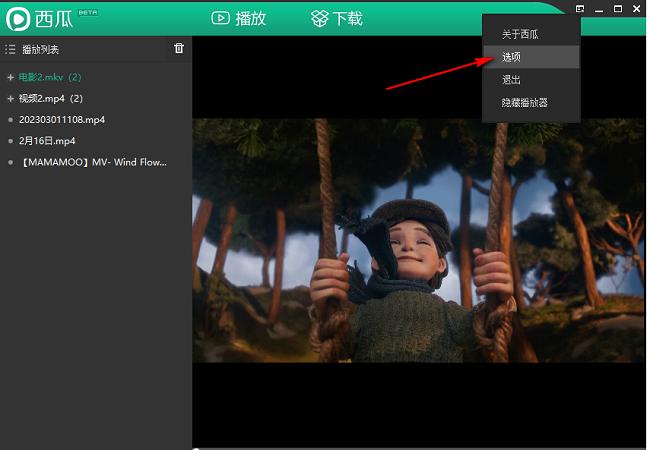Minimize the Xigua player window
This screenshot has width=650, height=450.
[598, 9]
